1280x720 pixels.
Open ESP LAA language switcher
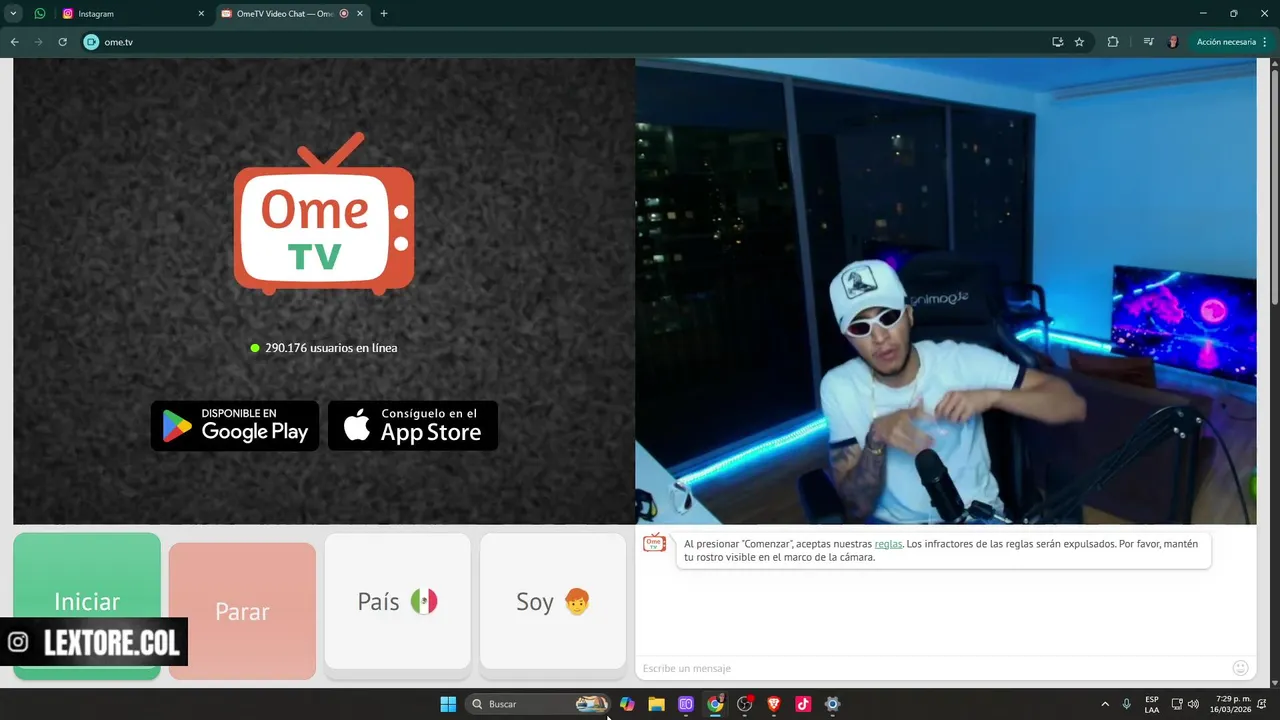[1152, 704]
